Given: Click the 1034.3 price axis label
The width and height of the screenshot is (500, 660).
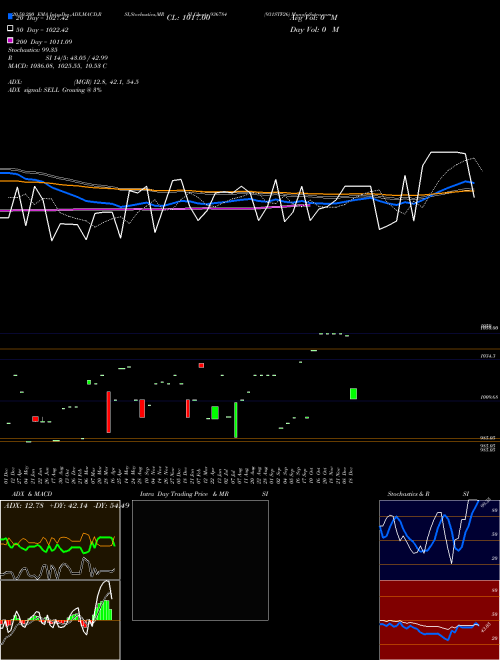Looking at the screenshot, I should (488, 356).
